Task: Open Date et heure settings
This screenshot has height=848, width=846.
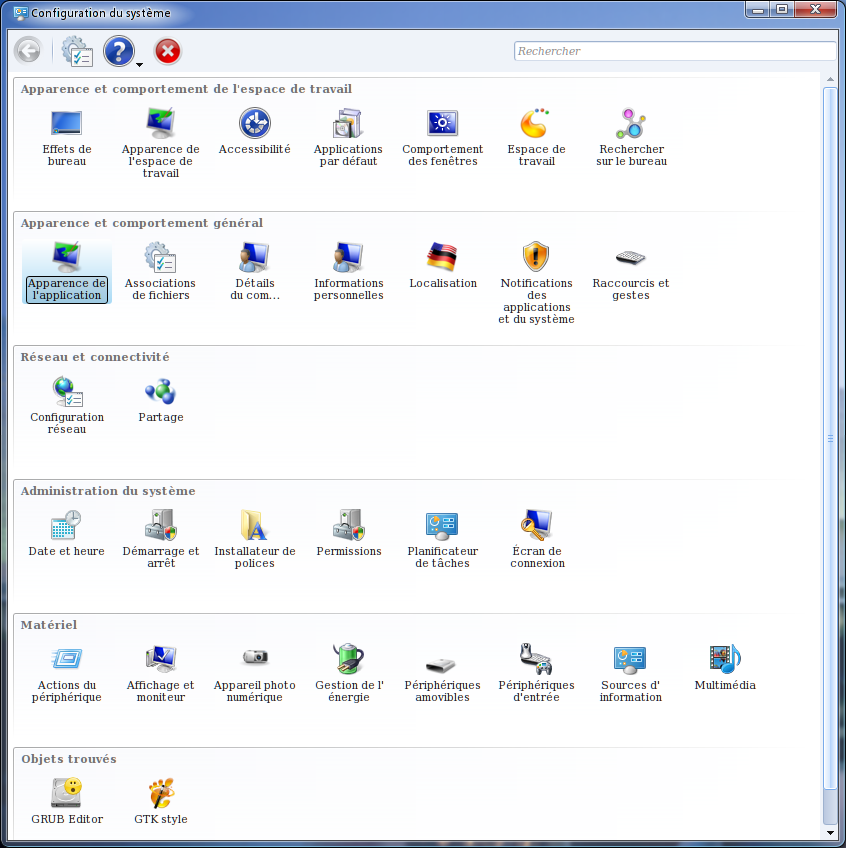Action: [67, 534]
